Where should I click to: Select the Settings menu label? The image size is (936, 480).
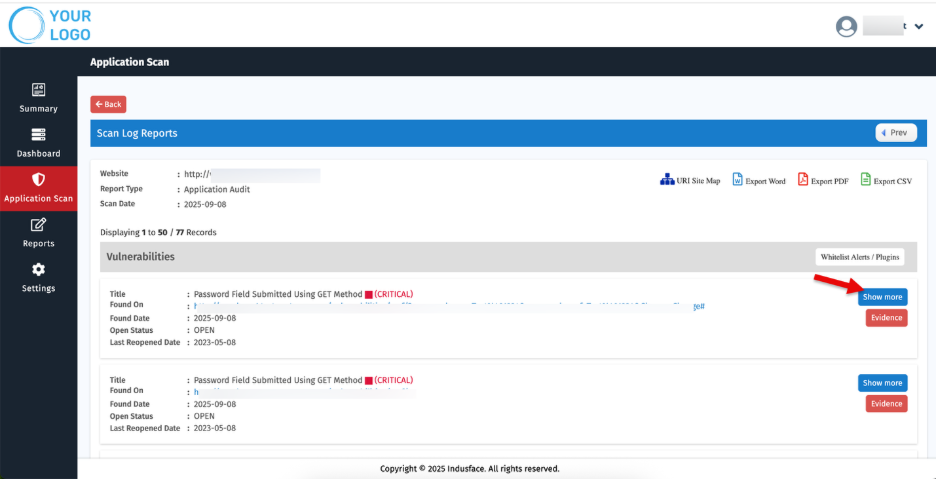pyautogui.click(x=38, y=288)
